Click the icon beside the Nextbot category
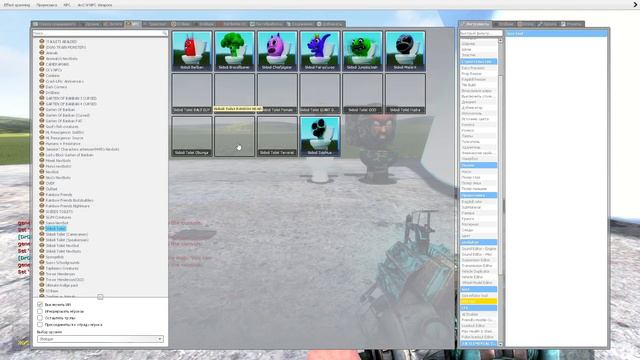Screen dimensions: 640x360 (42, 172)
